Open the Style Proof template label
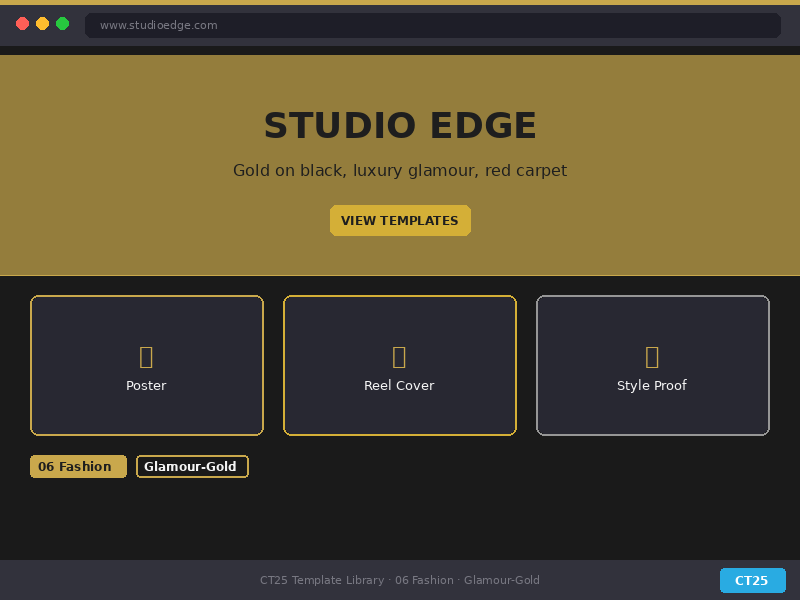The height and width of the screenshot is (600, 800). tap(652, 386)
